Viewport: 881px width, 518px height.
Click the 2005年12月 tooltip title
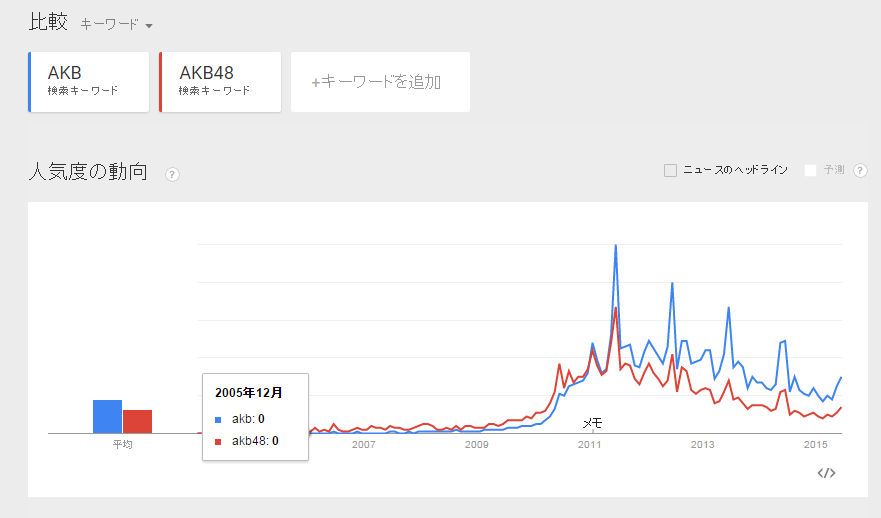(249, 392)
